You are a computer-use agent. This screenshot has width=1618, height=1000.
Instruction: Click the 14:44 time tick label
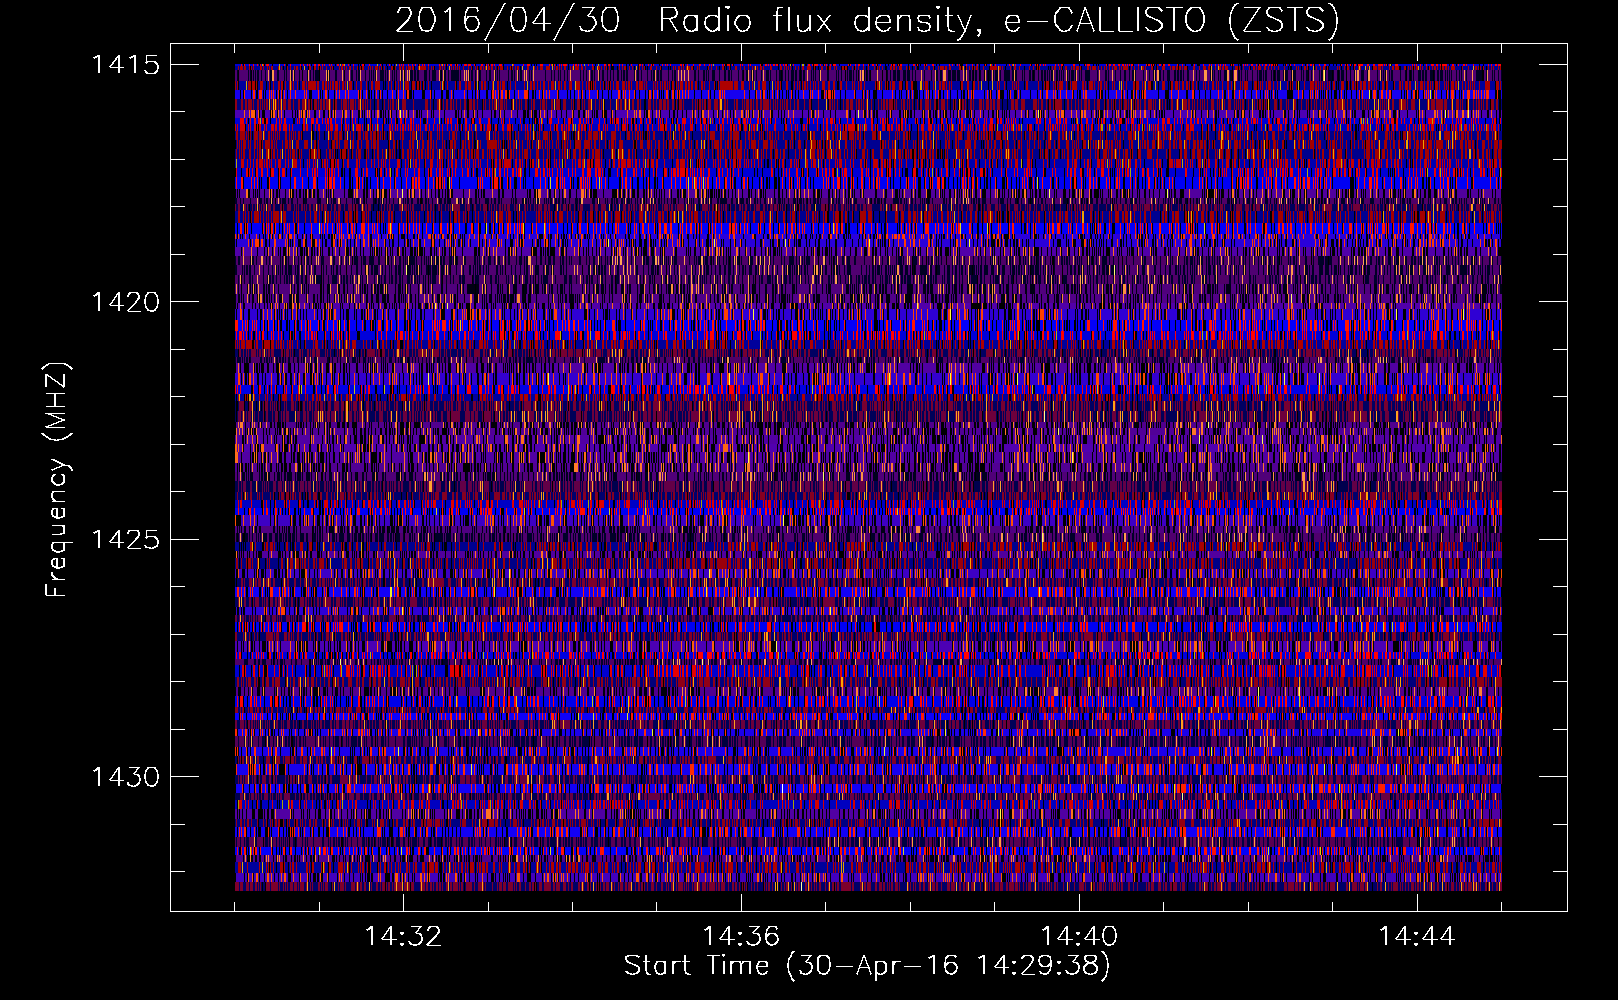click(1417, 937)
